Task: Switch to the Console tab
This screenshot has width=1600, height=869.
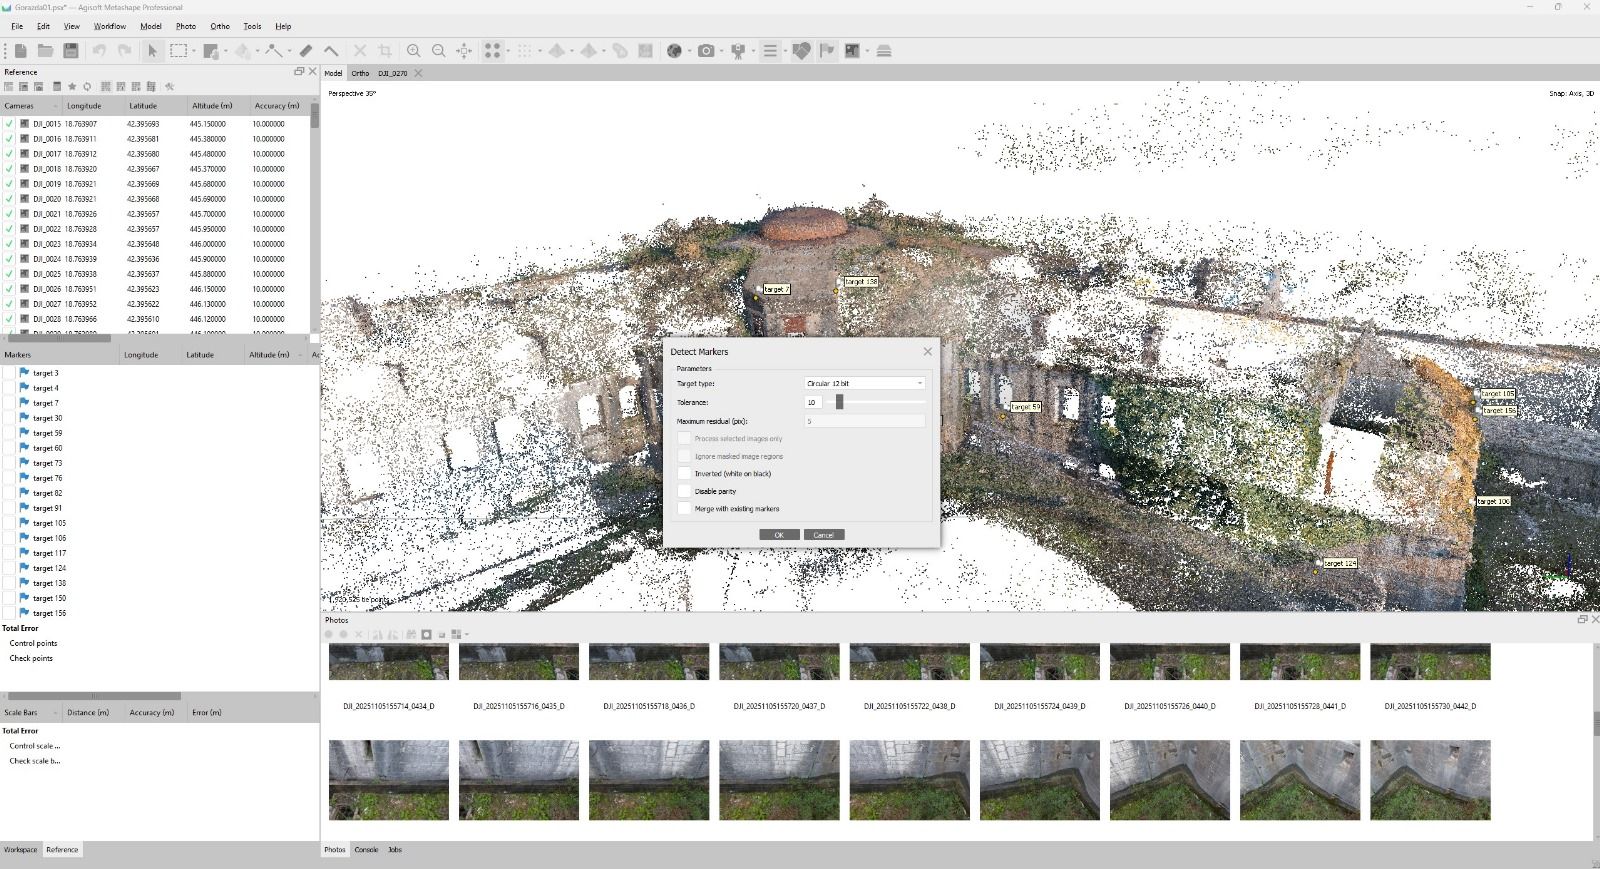Action: click(366, 850)
